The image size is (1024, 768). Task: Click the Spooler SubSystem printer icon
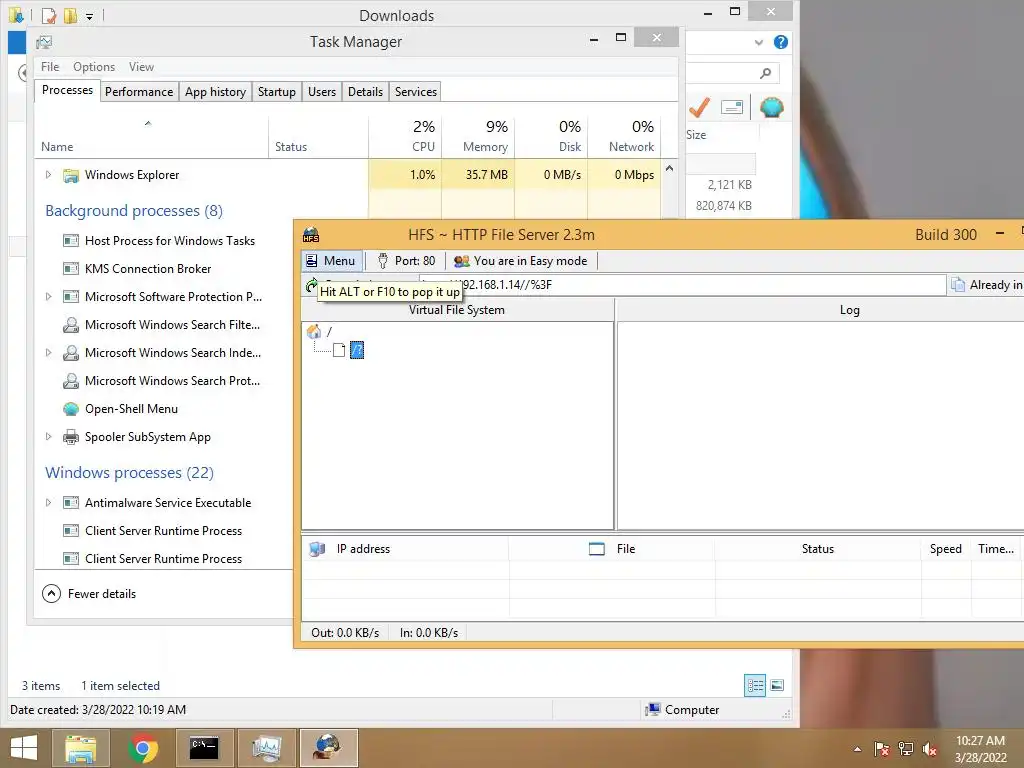tap(71, 437)
